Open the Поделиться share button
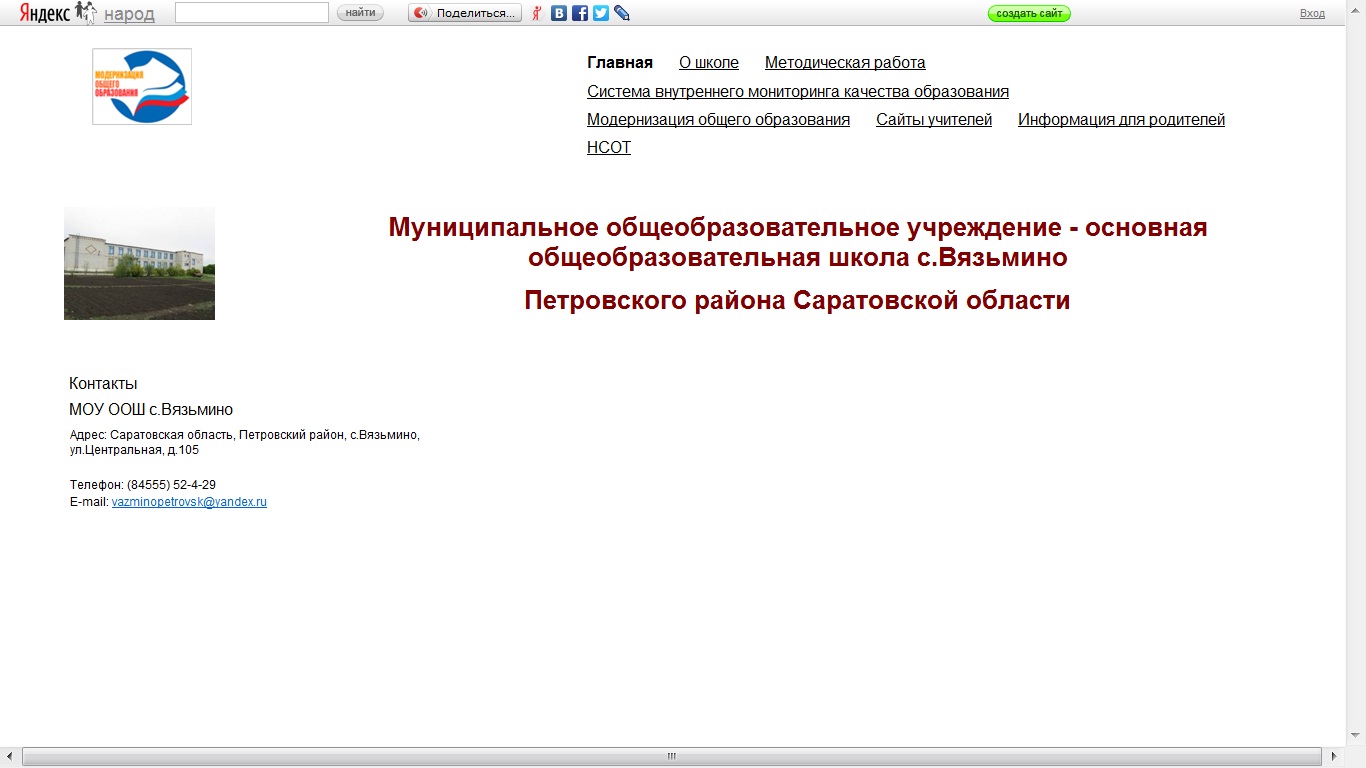 [465, 13]
